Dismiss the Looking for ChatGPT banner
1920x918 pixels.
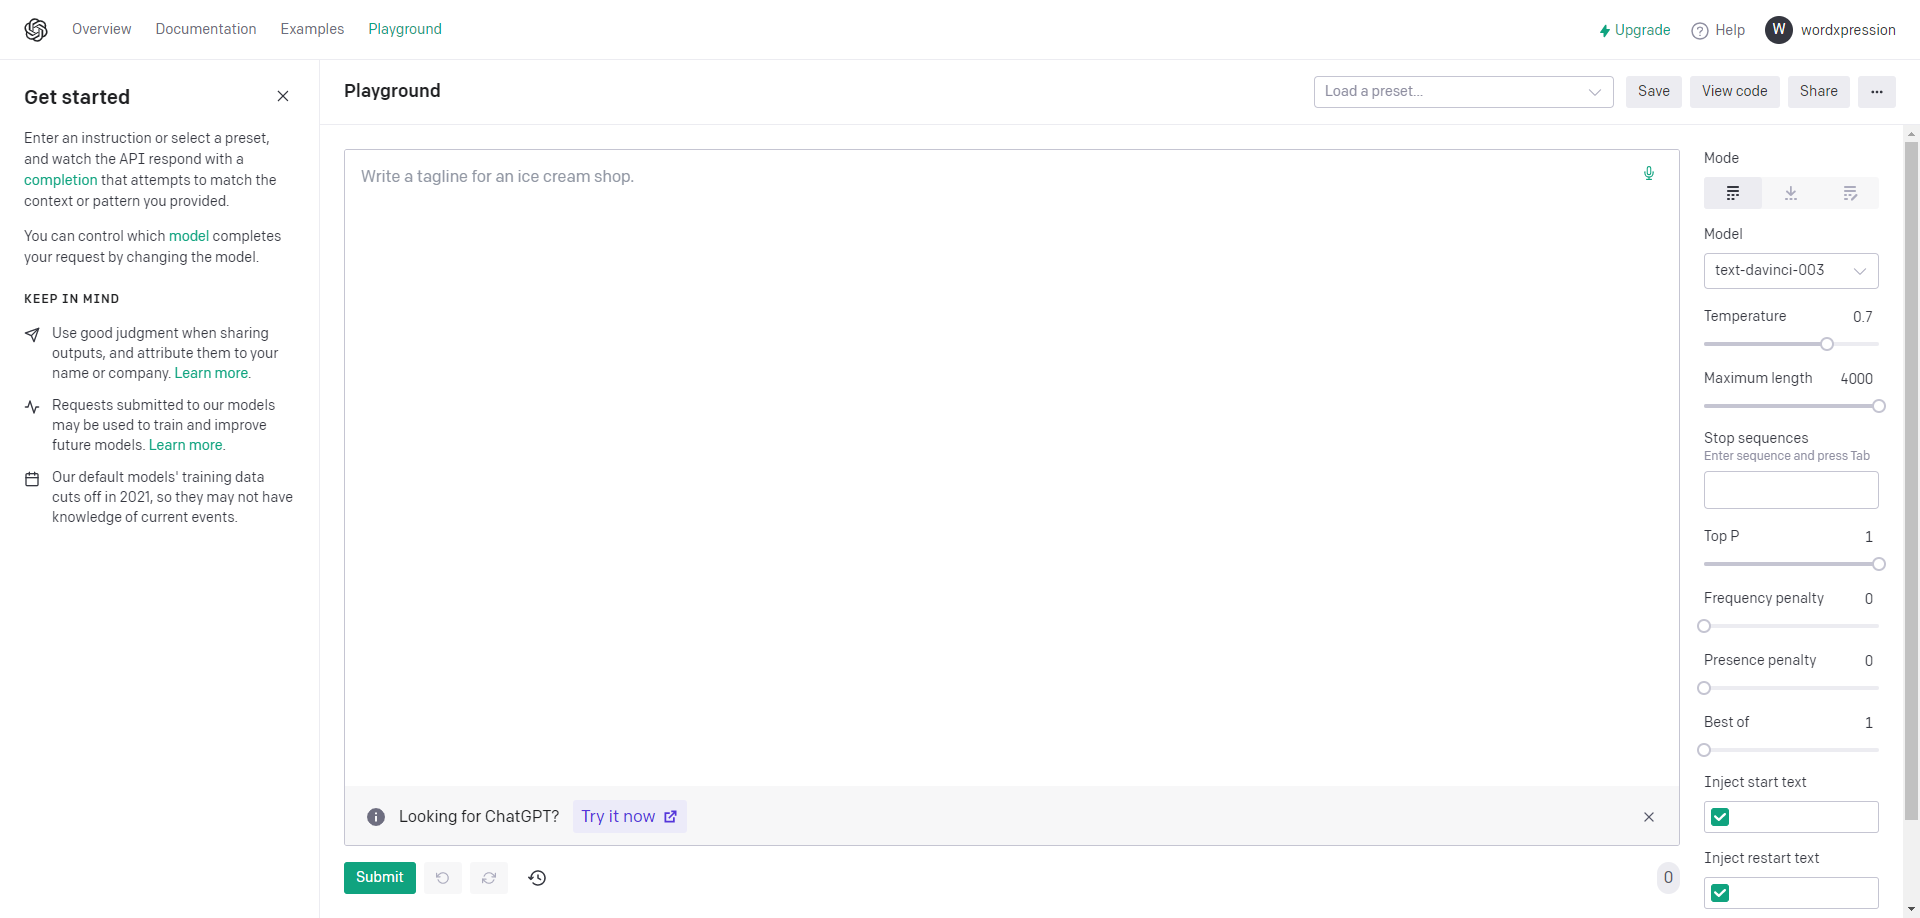tap(1649, 817)
